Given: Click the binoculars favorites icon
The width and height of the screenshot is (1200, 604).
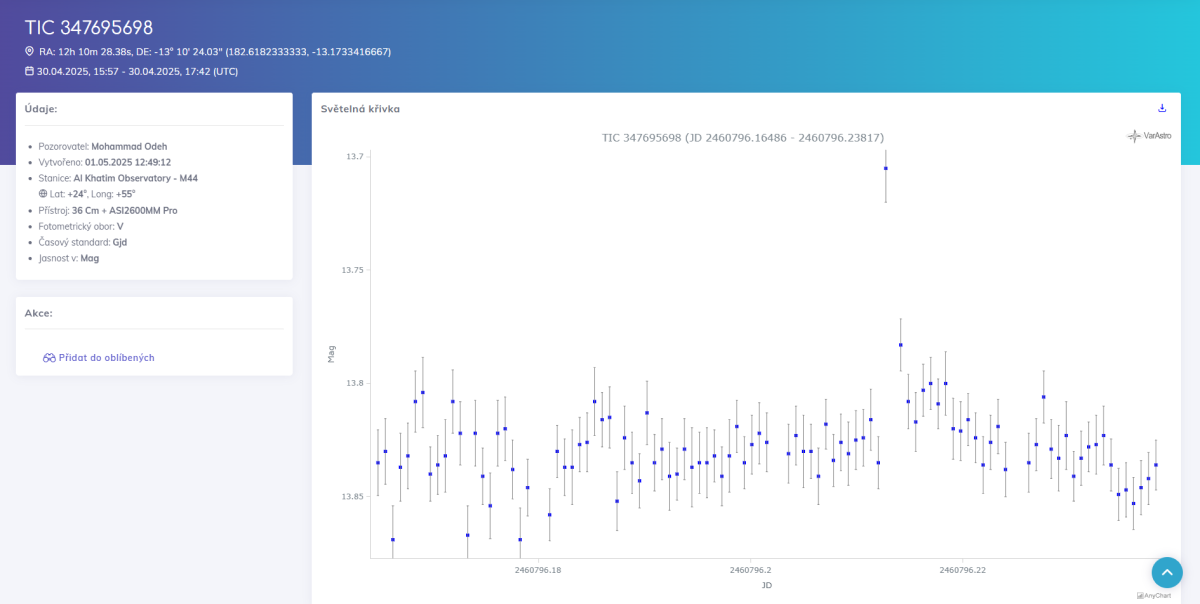Looking at the screenshot, I should (x=49, y=358).
